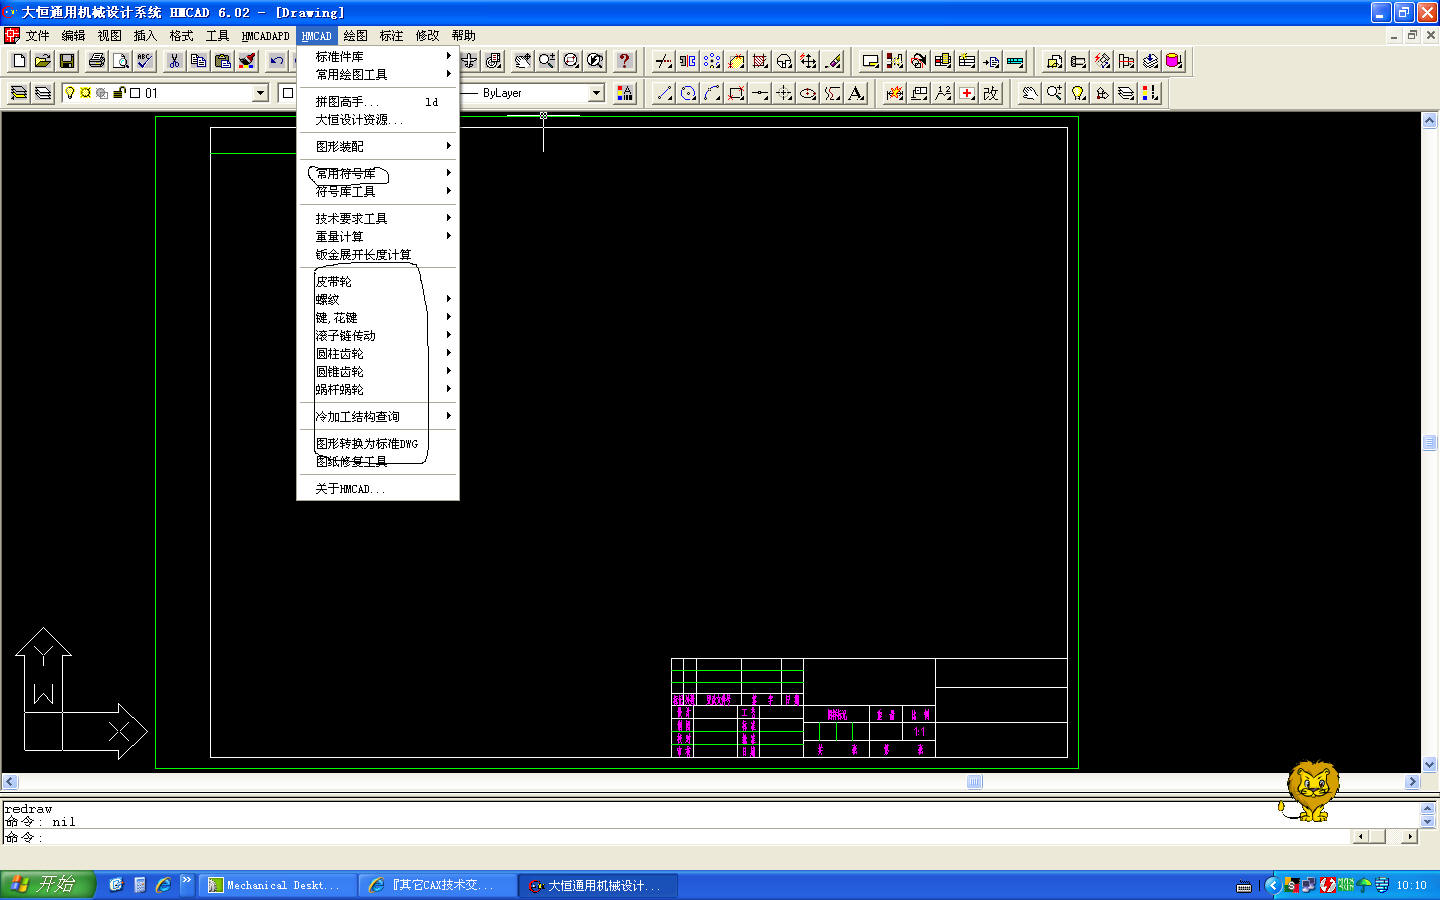Choose 关于HMCAD menu entry
The image size is (1440, 900).
378,489
